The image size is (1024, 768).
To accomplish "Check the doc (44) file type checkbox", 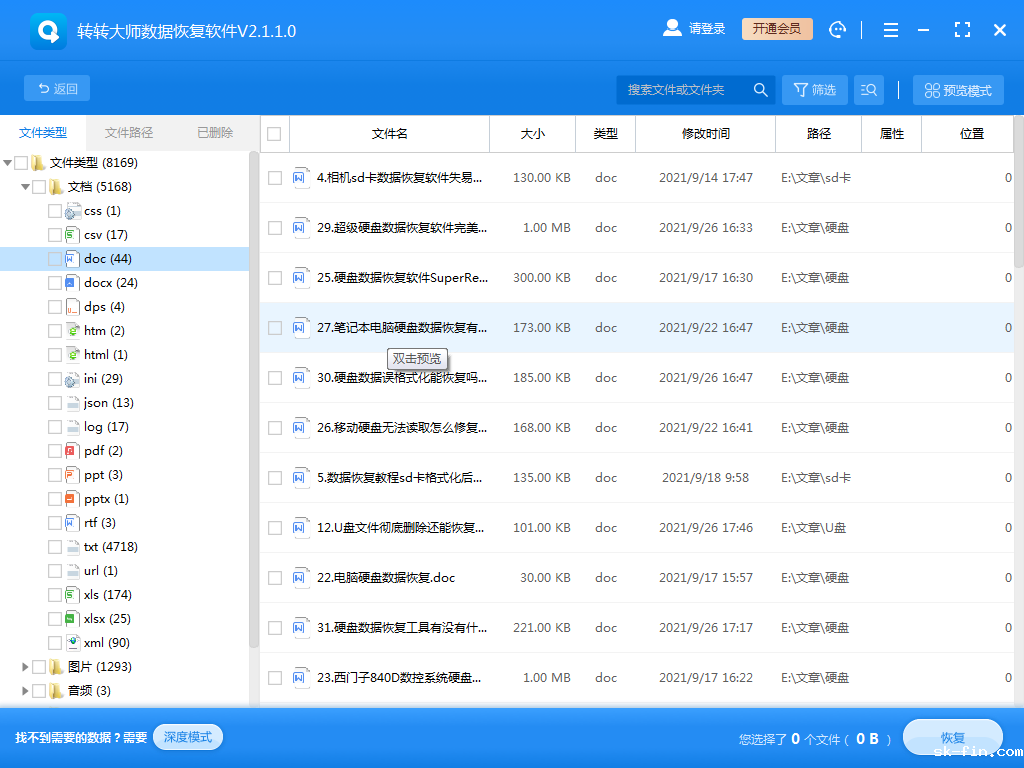I will pyautogui.click(x=56, y=258).
